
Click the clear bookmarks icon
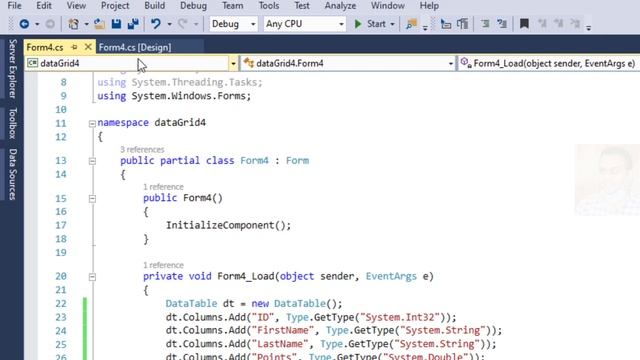[x=575, y=24]
